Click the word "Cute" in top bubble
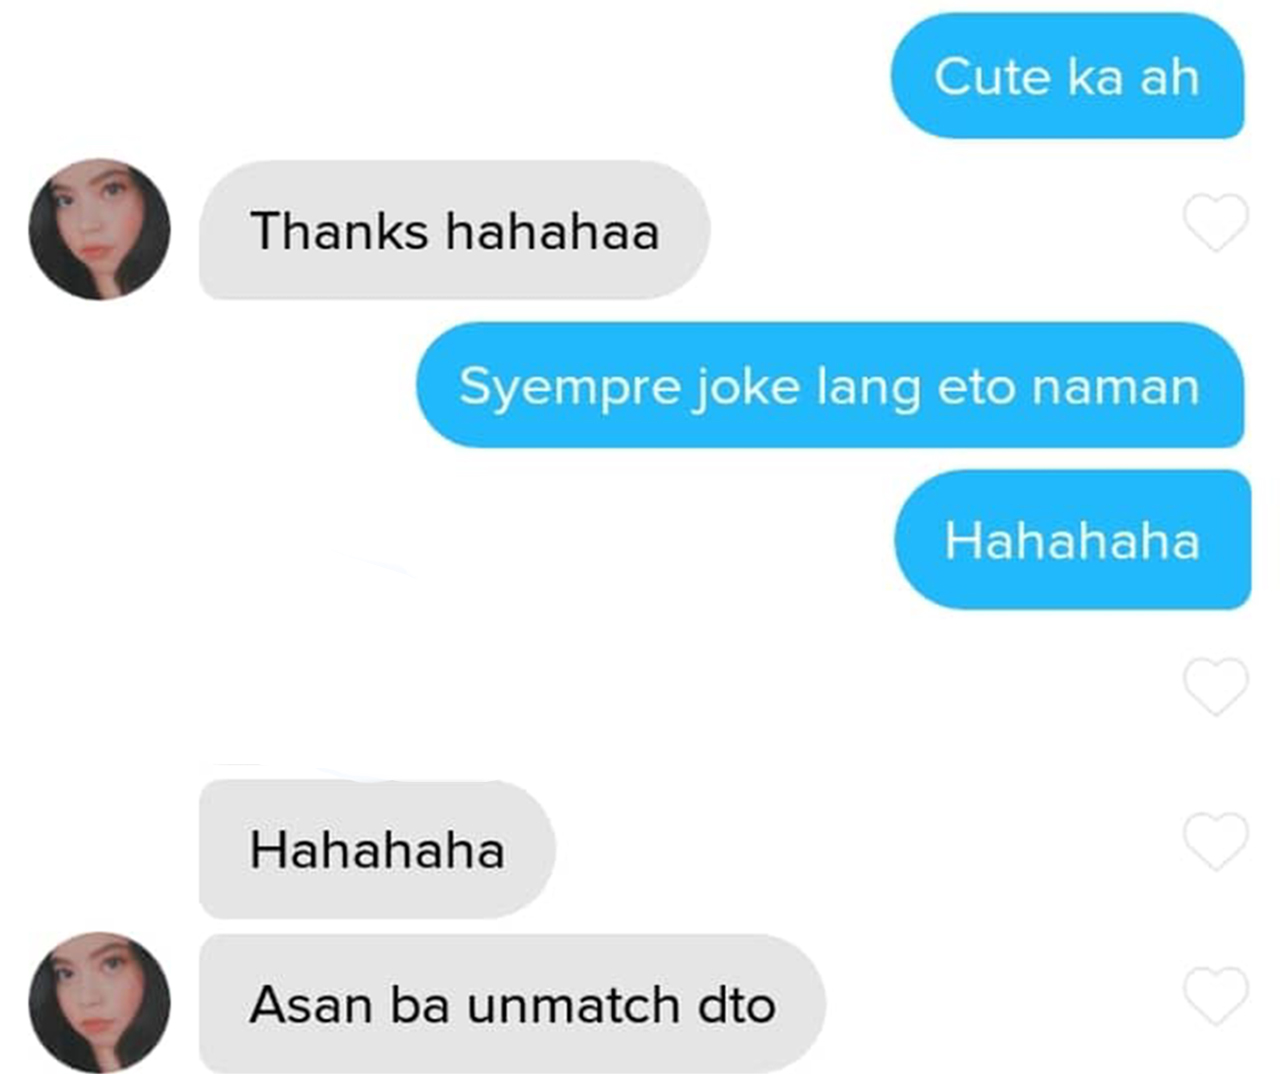 pyautogui.click(x=992, y=77)
